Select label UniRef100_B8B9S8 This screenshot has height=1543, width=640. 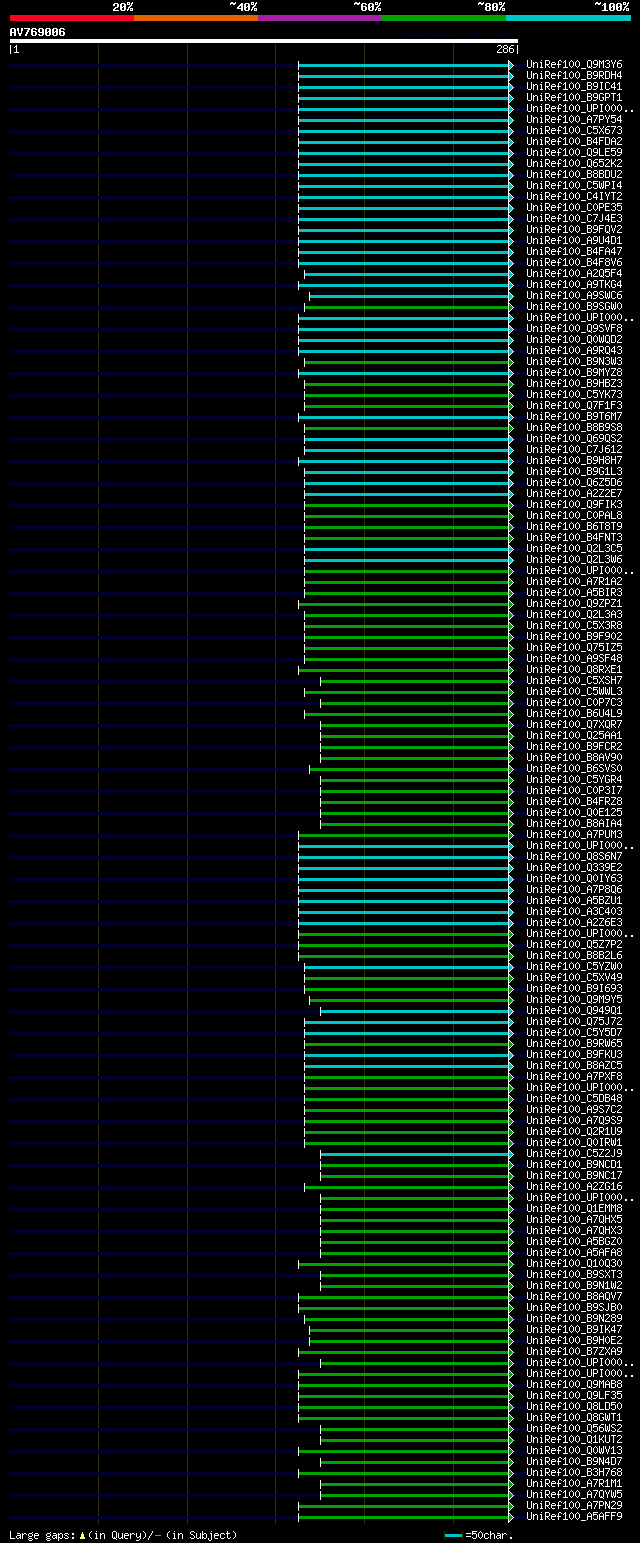[x=574, y=427]
